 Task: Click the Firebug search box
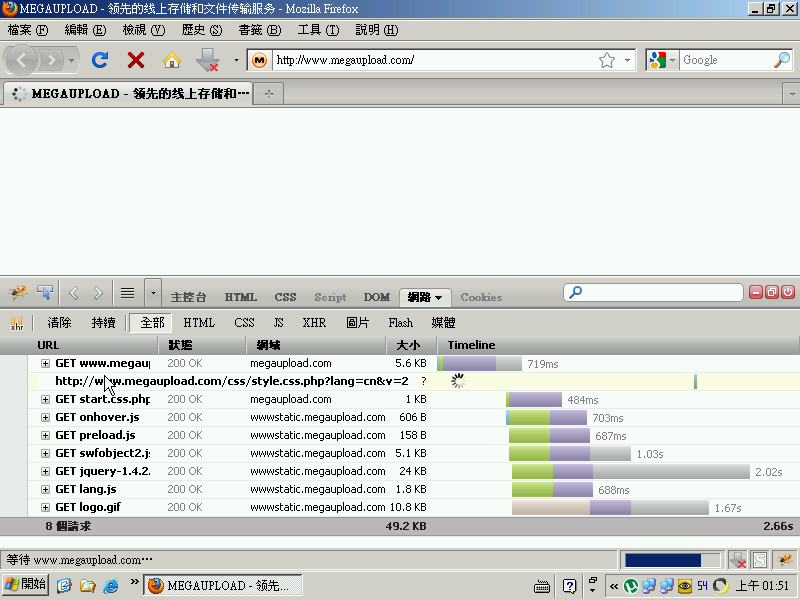tap(653, 292)
